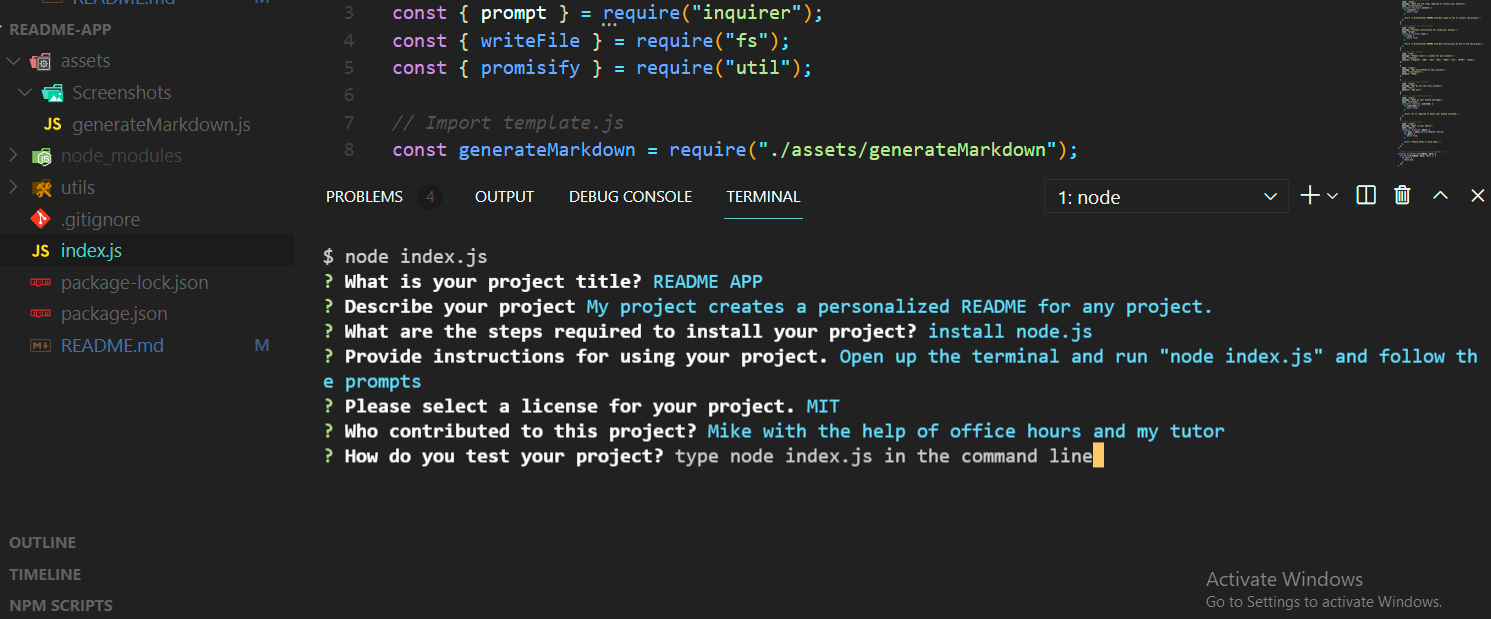
Task: Click "Go to Settings to activate Windows" text
Action: (1324, 602)
